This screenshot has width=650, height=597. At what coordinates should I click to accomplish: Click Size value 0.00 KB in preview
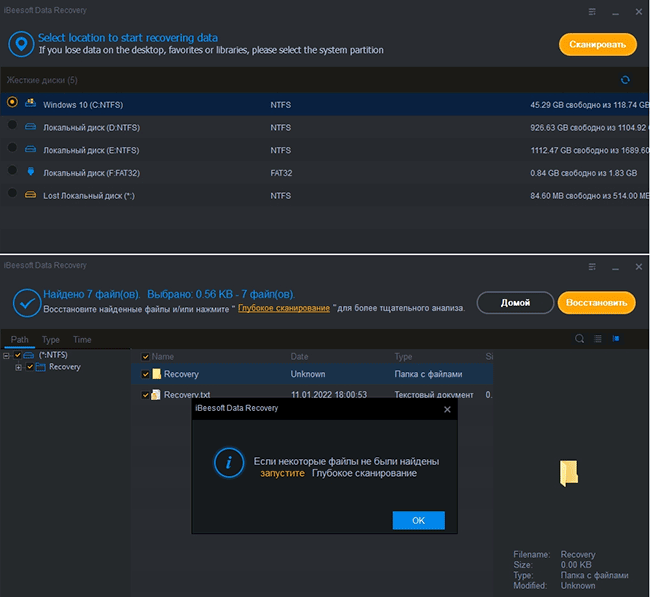(576, 565)
